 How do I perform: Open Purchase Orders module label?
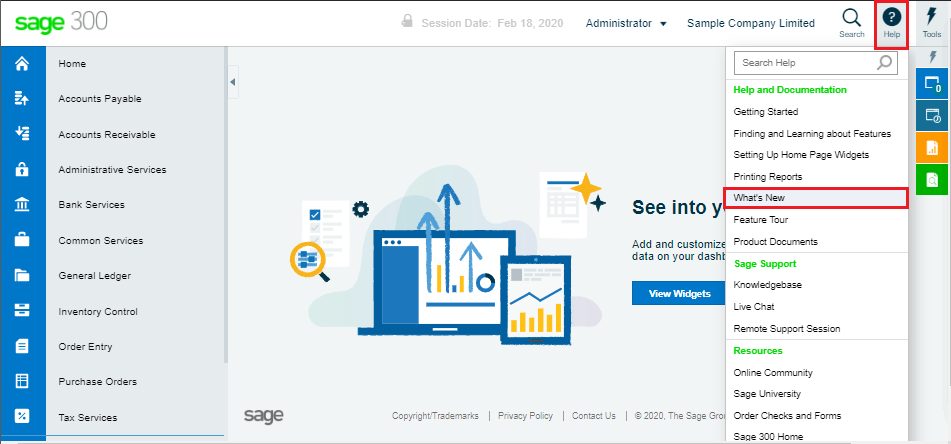tap(98, 382)
